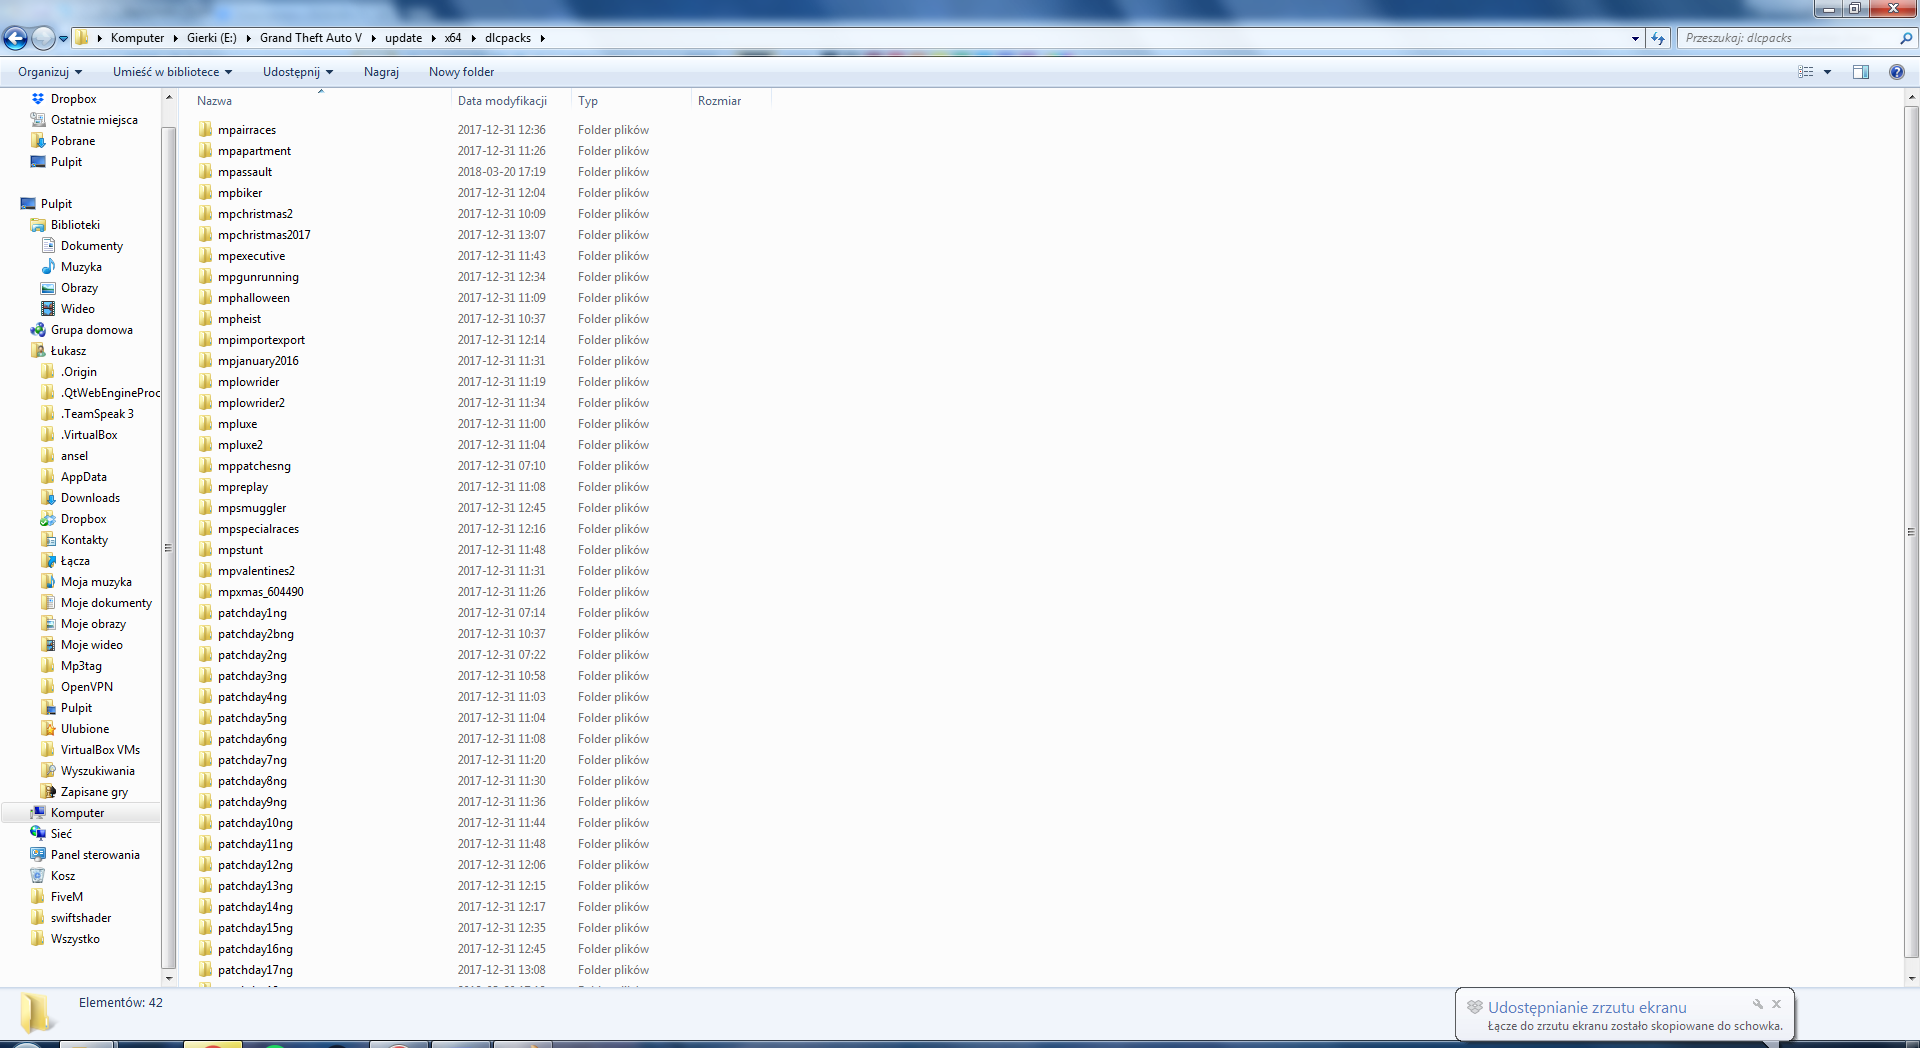
Task: Click the Kosz recycle bin icon
Action: coord(38,876)
